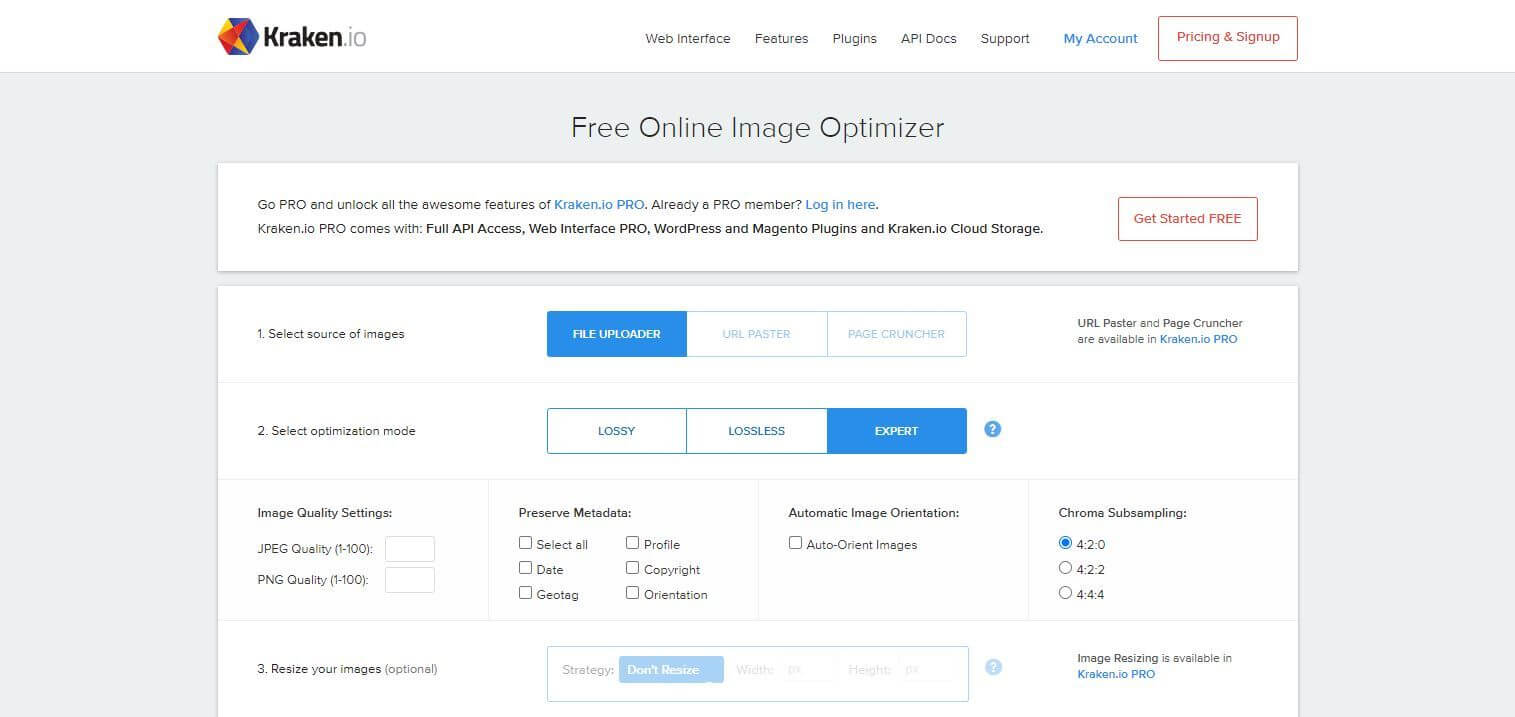Viewport: 1515px width, 717px height.
Task: Tick the Copyright checkbox
Action: pos(633,568)
